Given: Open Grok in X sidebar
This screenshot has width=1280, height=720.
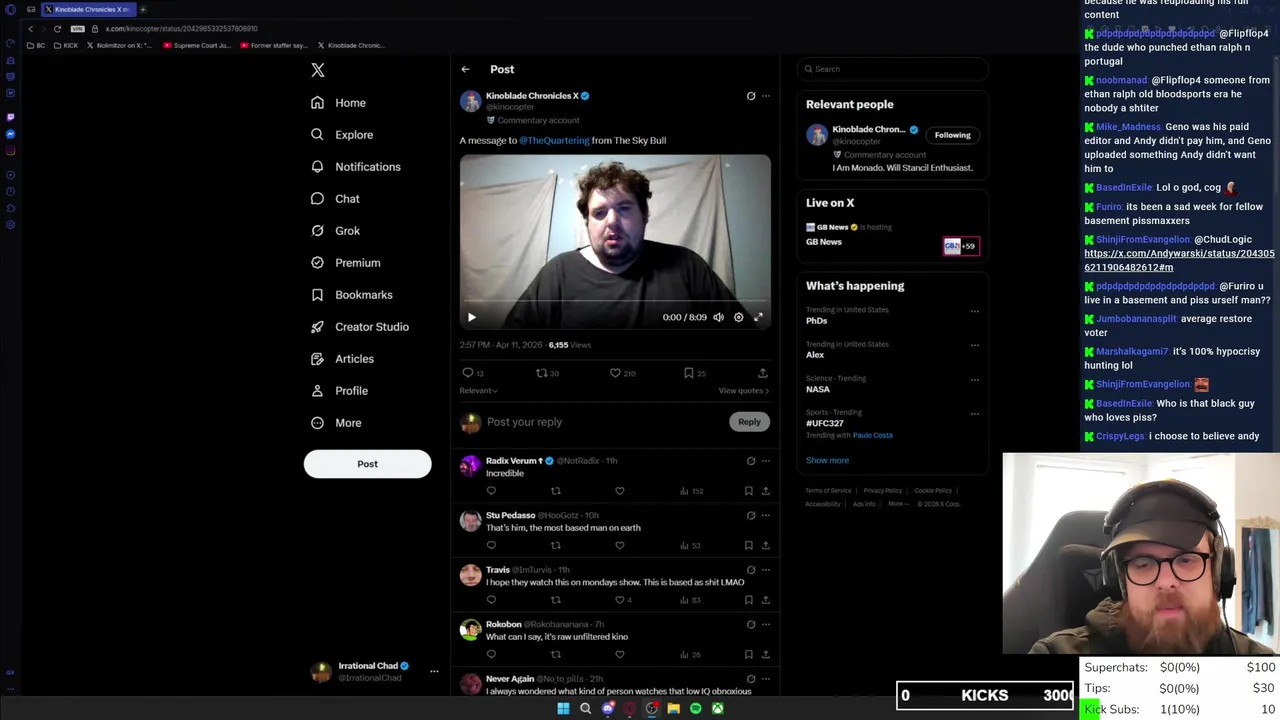Looking at the screenshot, I should [x=335, y=231].
